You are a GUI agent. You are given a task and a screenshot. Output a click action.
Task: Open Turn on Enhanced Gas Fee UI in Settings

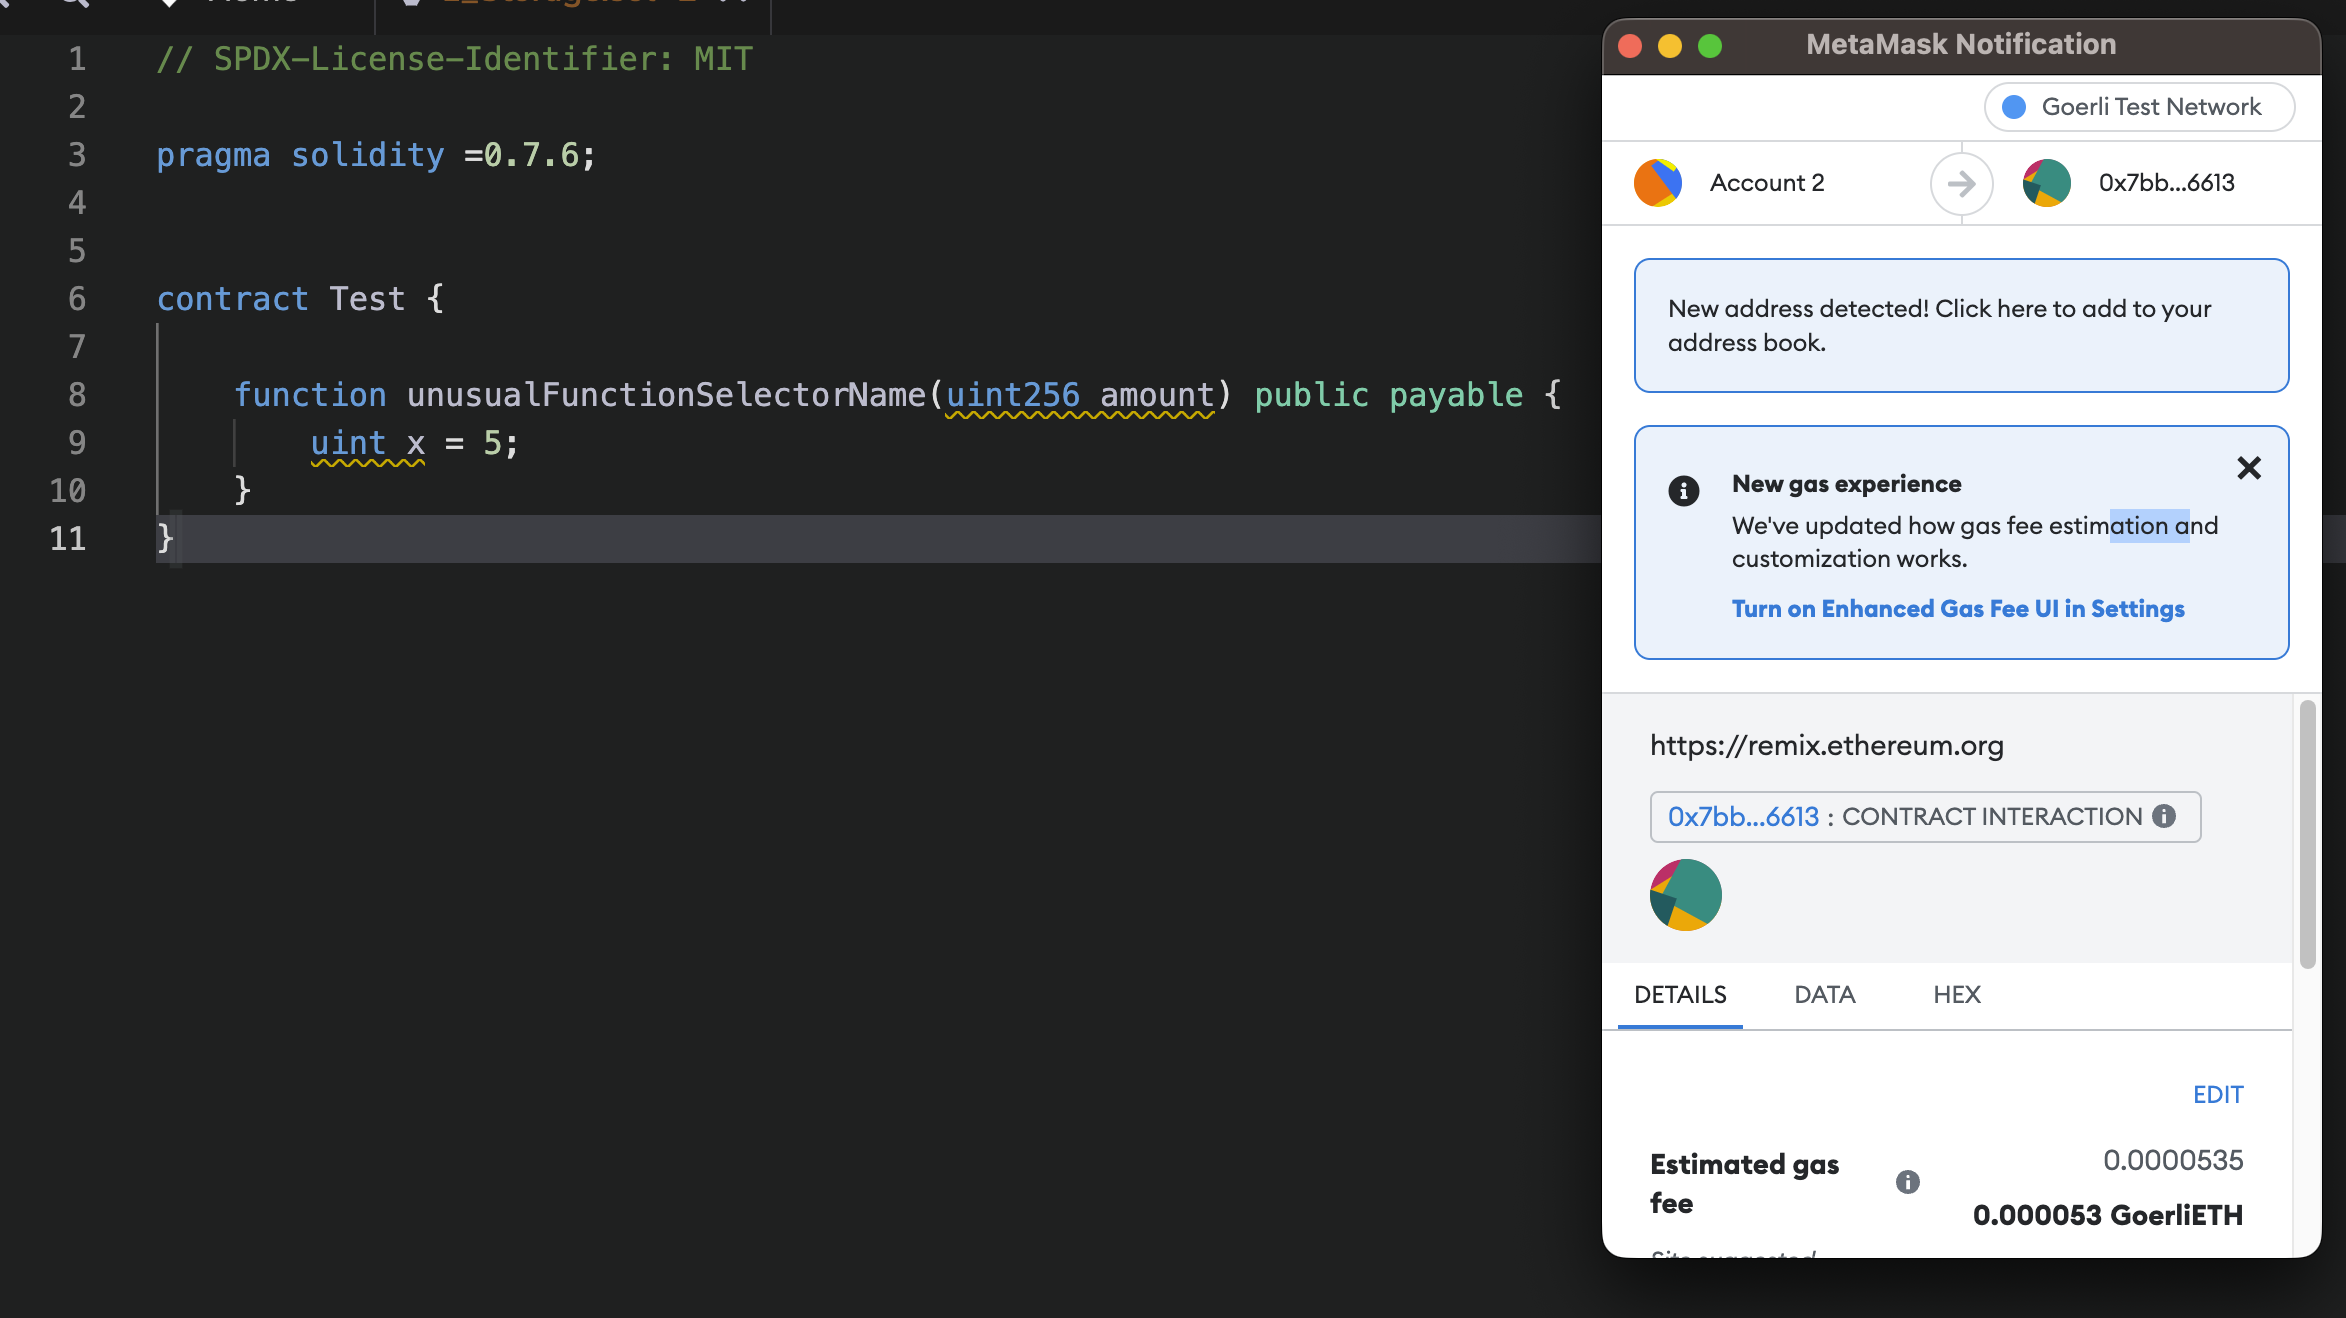pyautogui.click(x=1957, y=609)
